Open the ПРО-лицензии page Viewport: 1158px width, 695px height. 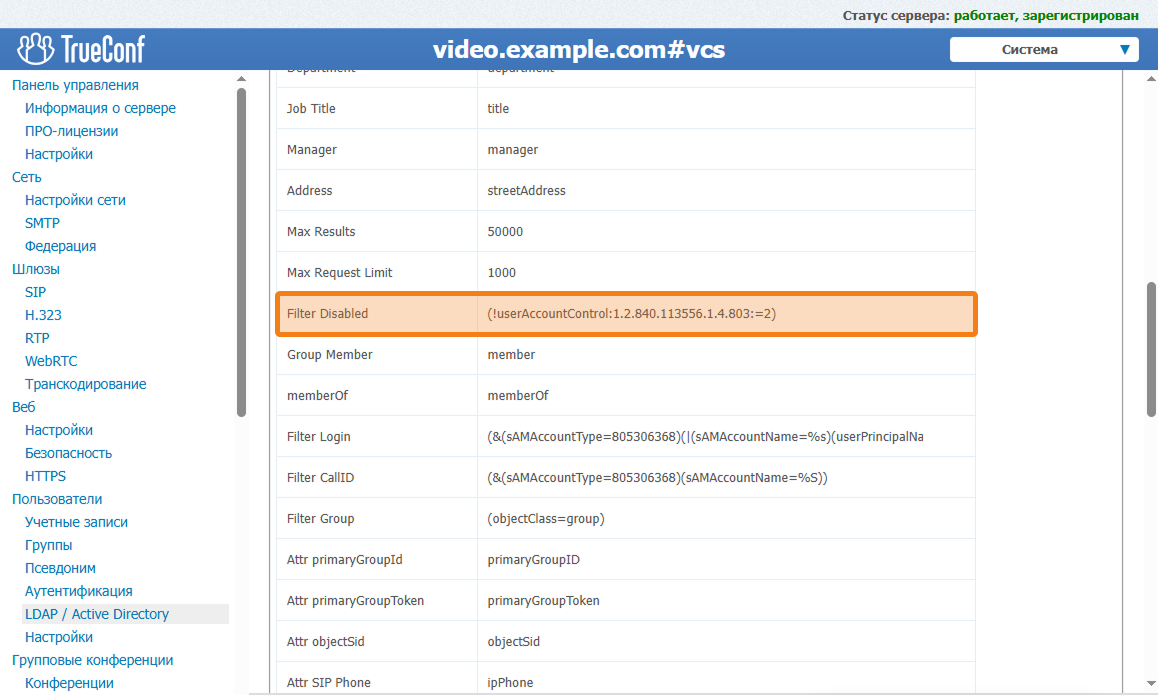tap(72, 131)
